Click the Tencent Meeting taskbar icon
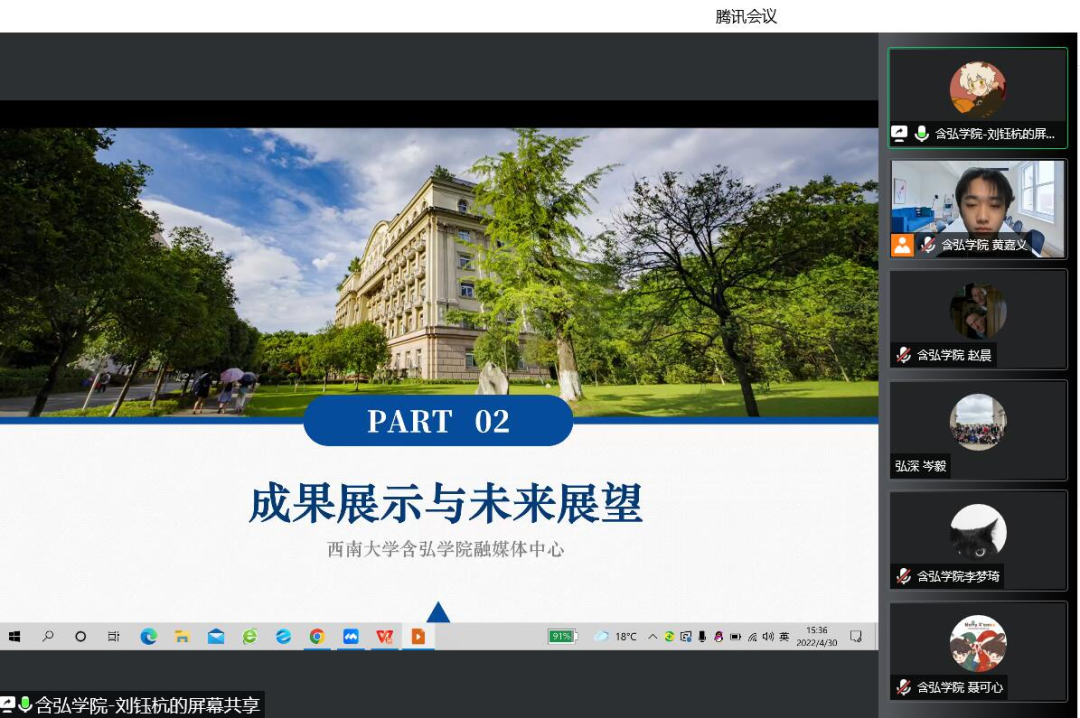Screen dimensions: 1080x718 coord(351,636)
